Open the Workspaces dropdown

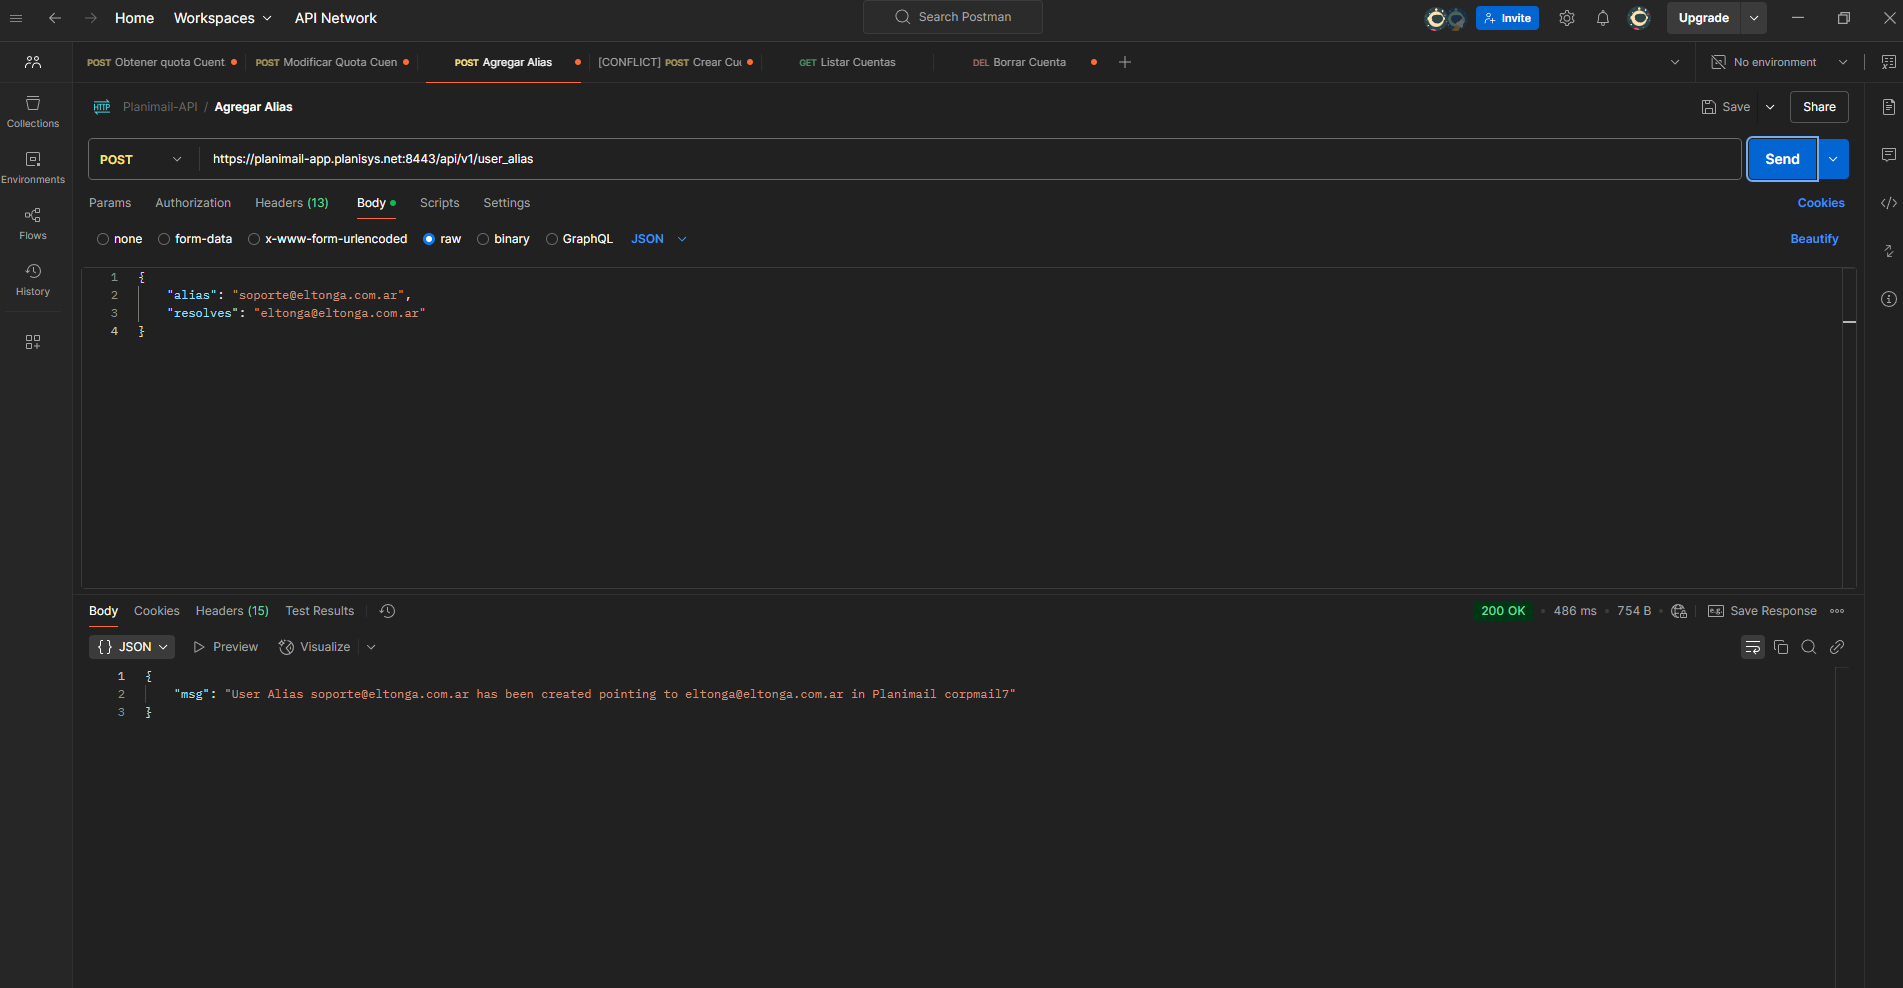[222, 18]
